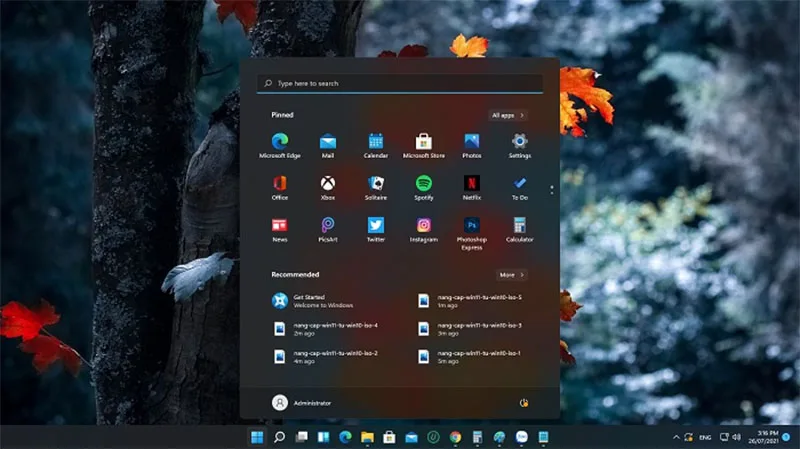Show all apps list
Image resolution: width=800 pixels, height=449 pixels.
[508, 115]
